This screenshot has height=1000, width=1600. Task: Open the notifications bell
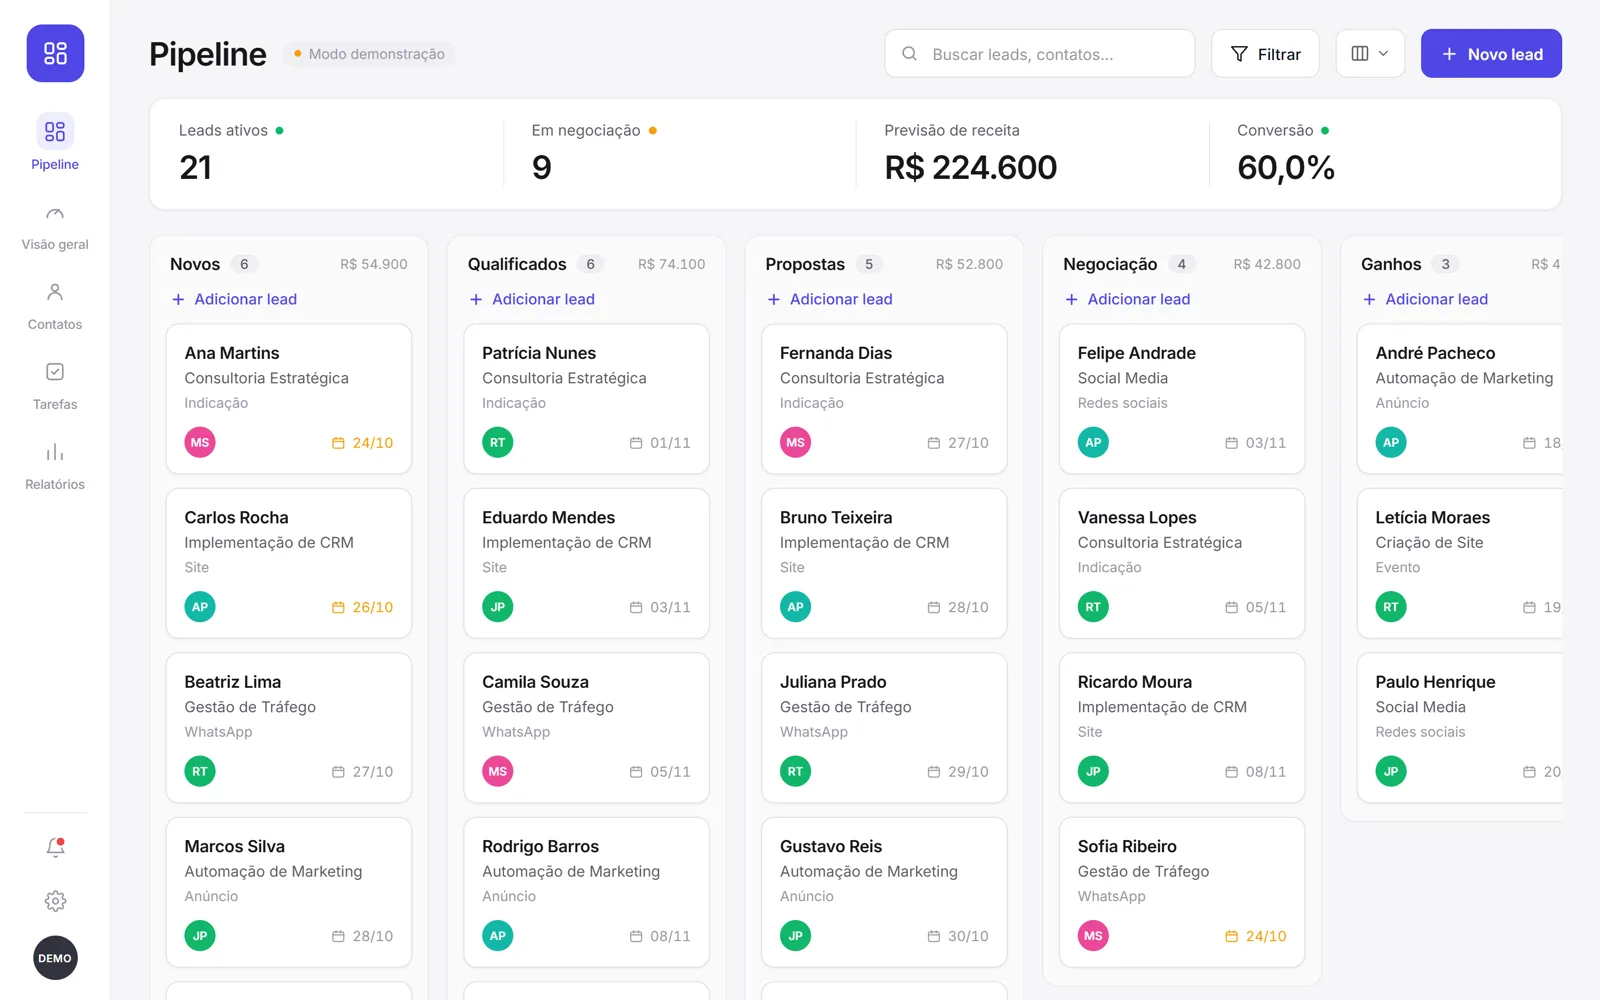point(55,848)
